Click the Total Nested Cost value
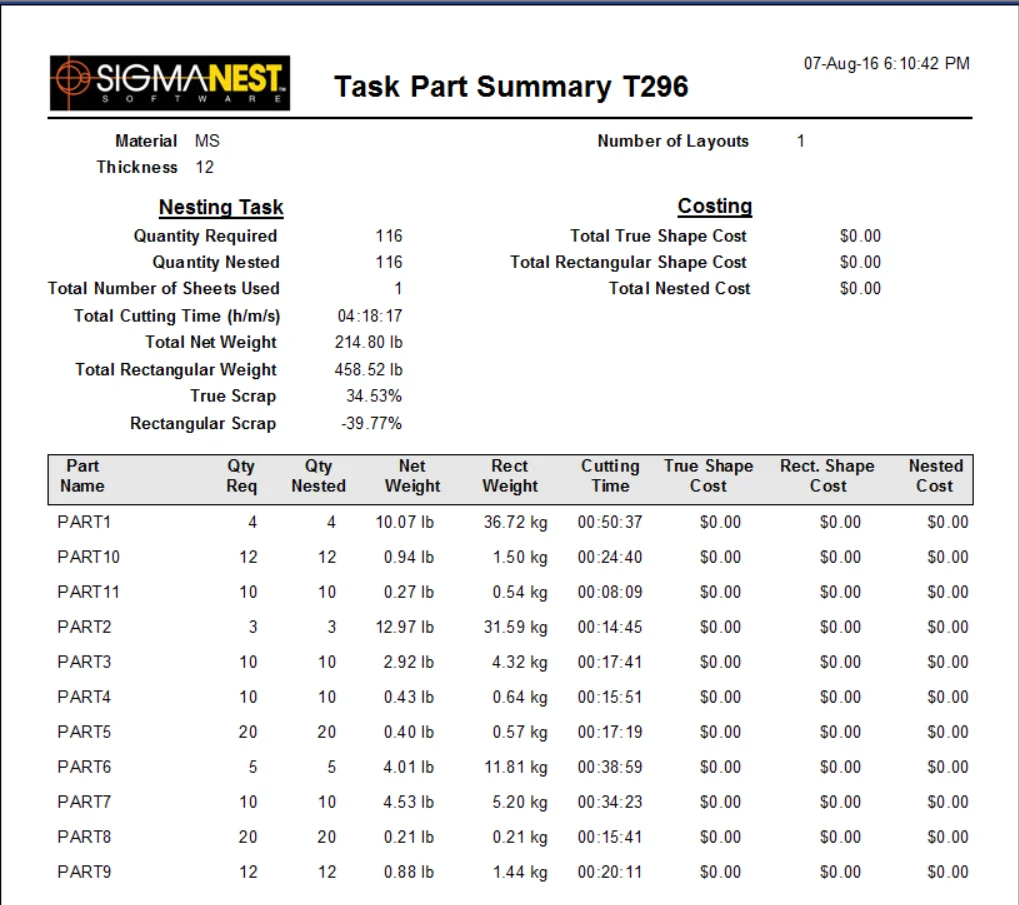The height and width of the screenshot is (905, 1019). tap(860, 288)
